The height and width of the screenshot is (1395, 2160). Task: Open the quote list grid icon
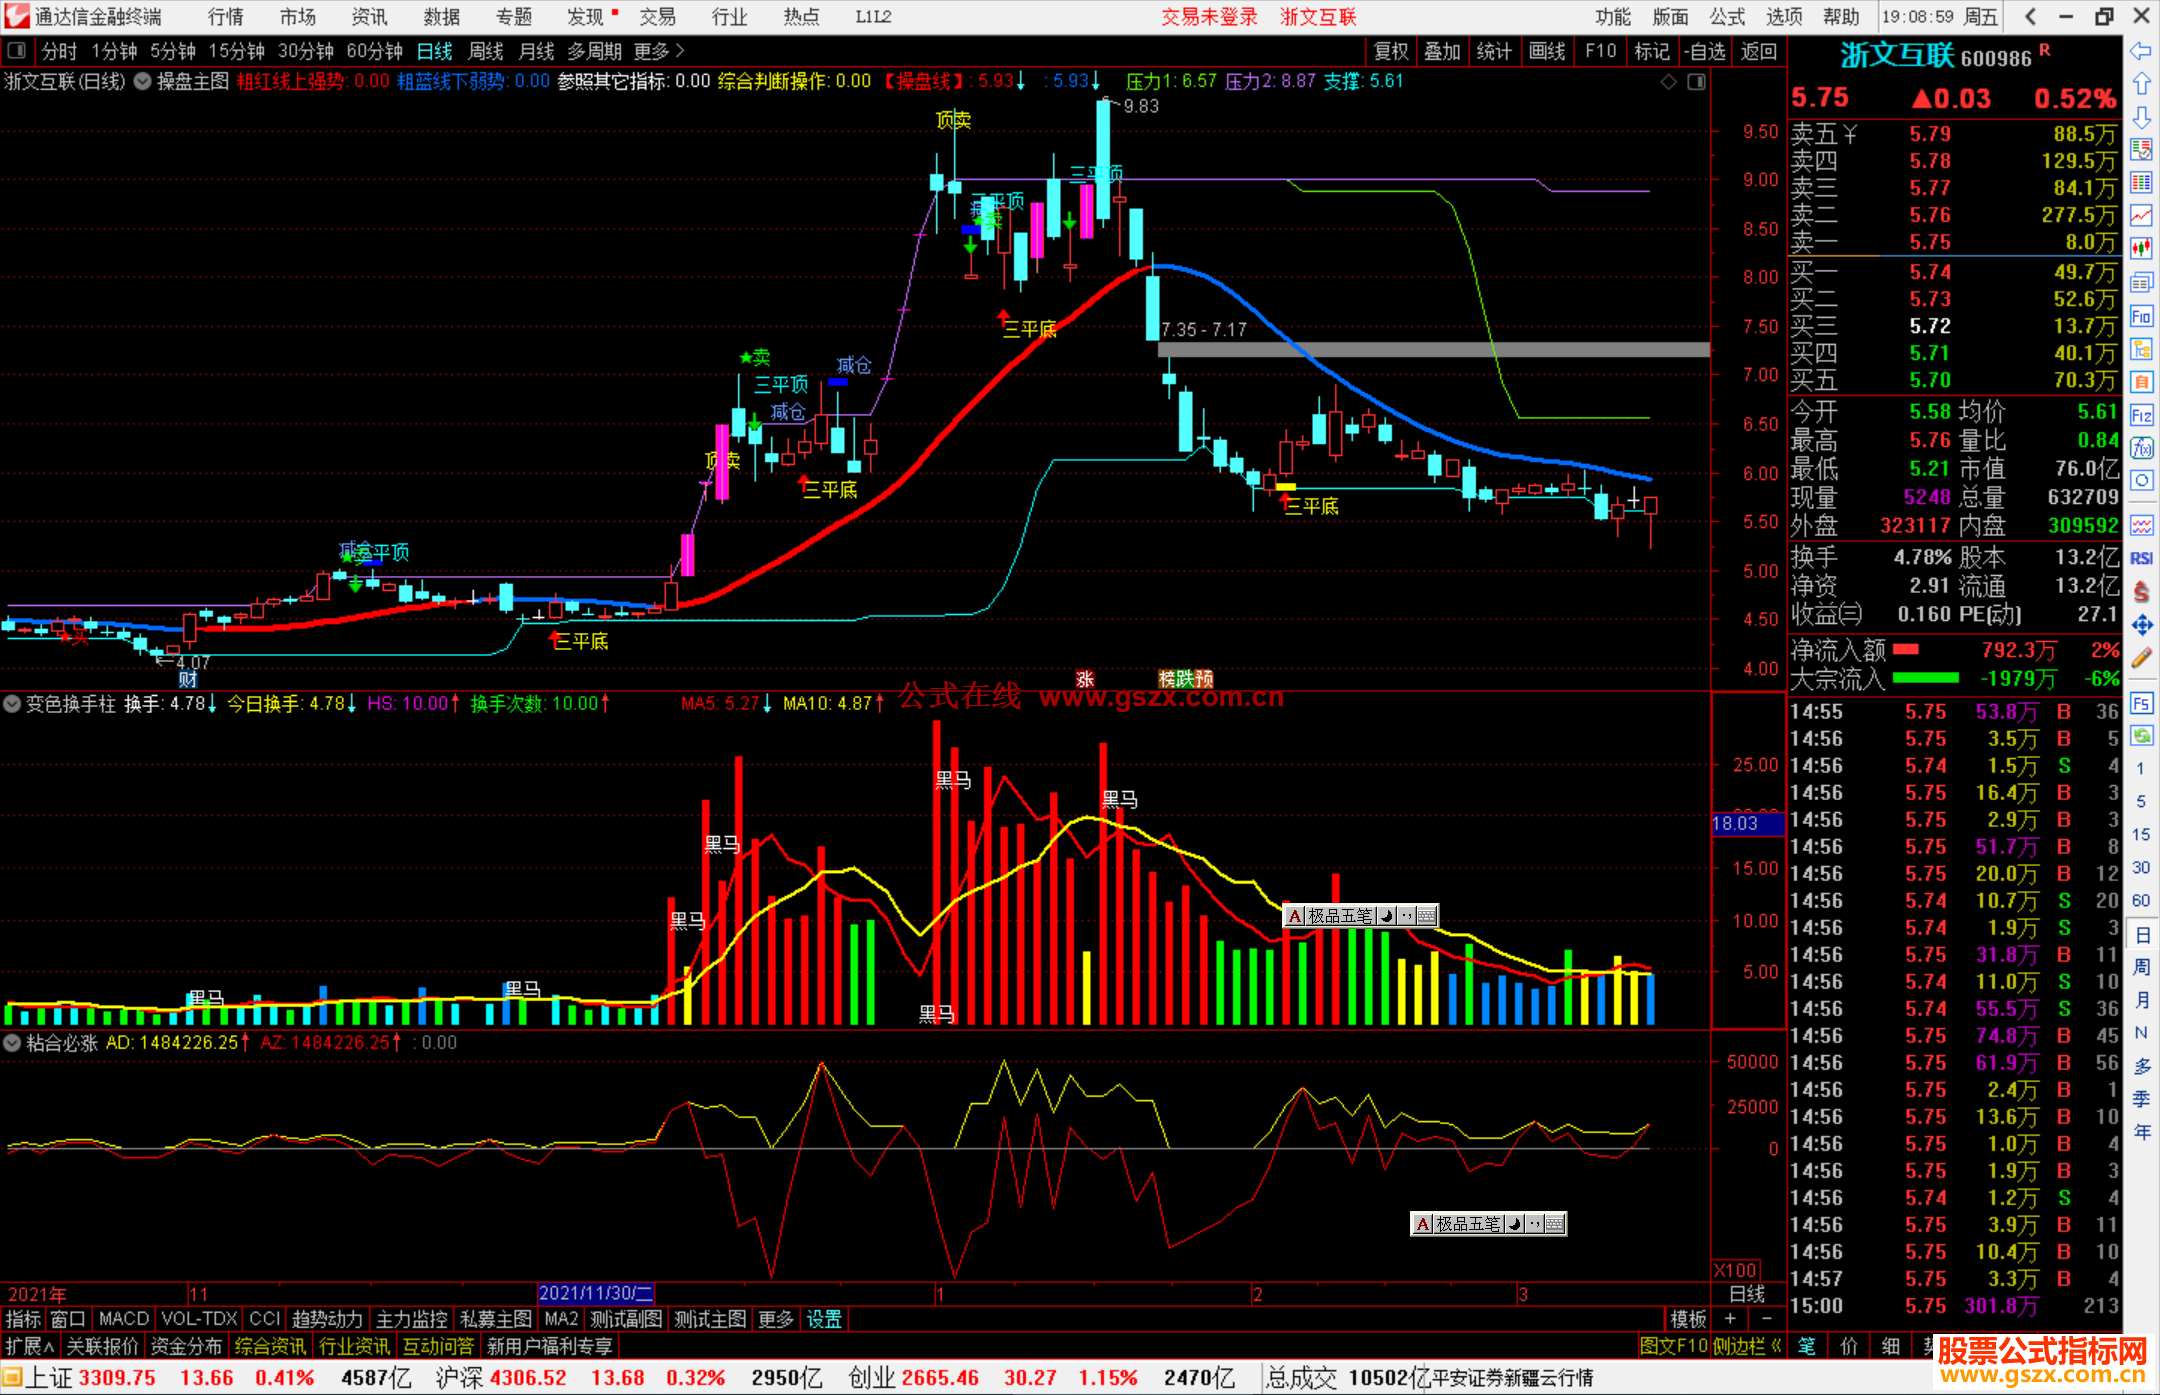pos(2141,183)
